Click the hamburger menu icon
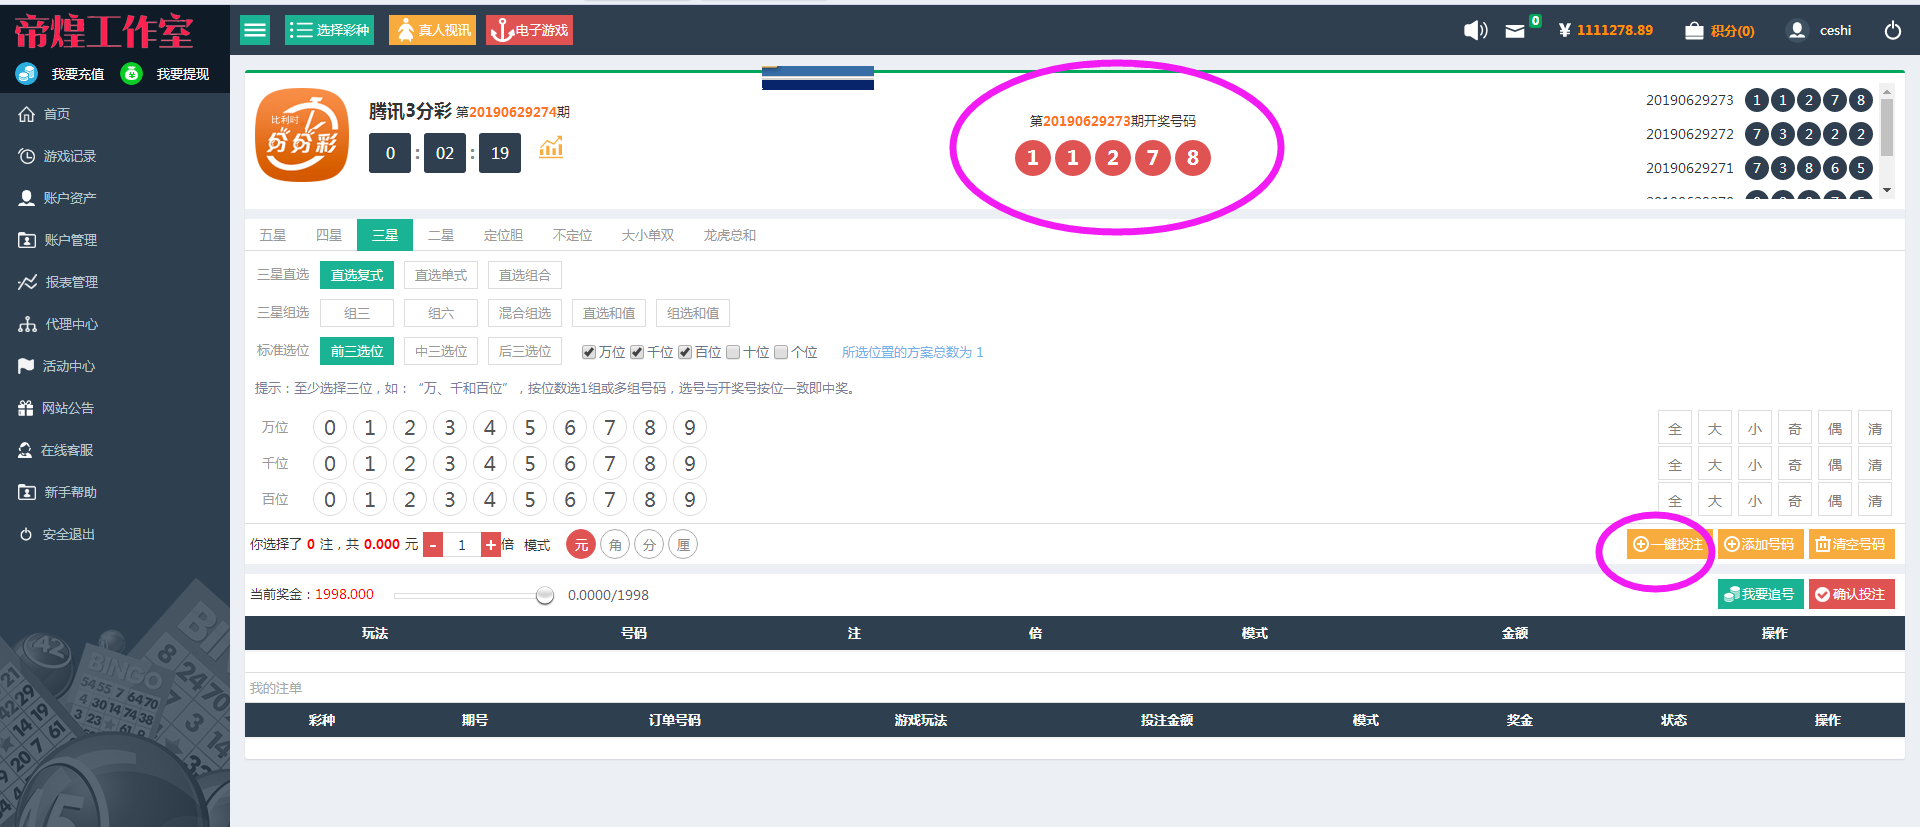This screenshot has height=827, width=1920. click(x=255, y=30)
